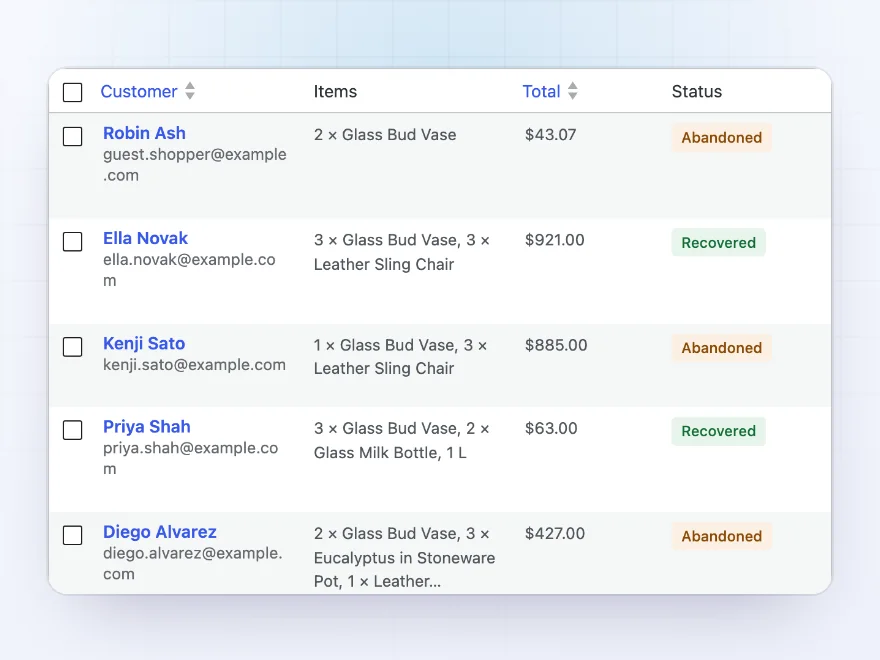View Kenji Sato's customer details
880x660 pixels.
coord(144,343)
